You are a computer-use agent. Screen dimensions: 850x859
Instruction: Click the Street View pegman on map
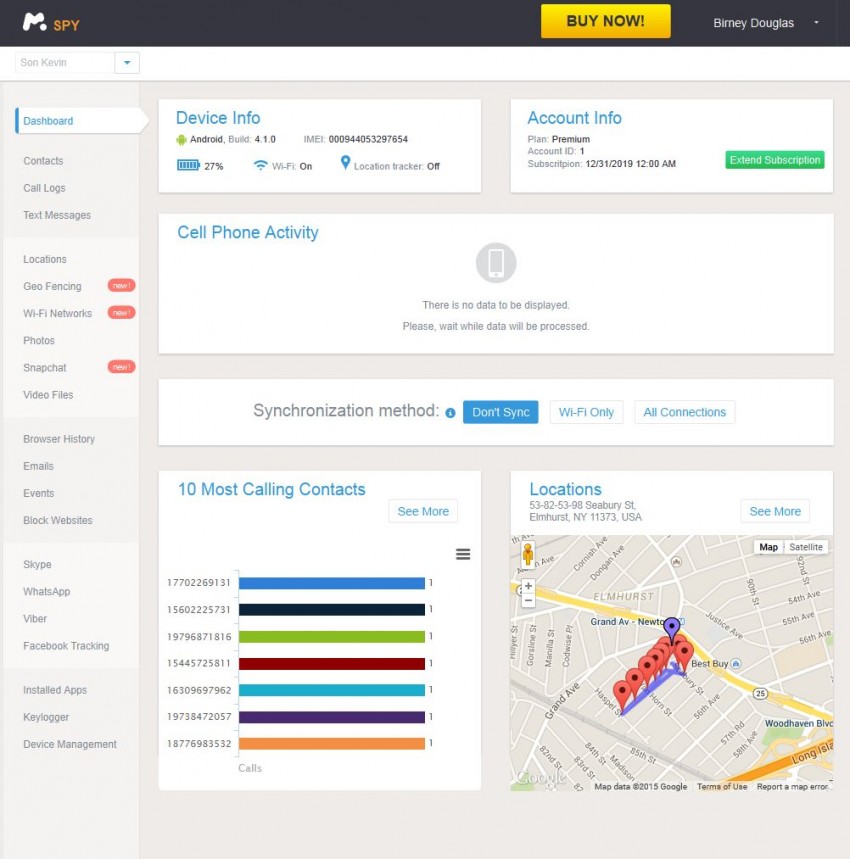click(x=528, y=554)
